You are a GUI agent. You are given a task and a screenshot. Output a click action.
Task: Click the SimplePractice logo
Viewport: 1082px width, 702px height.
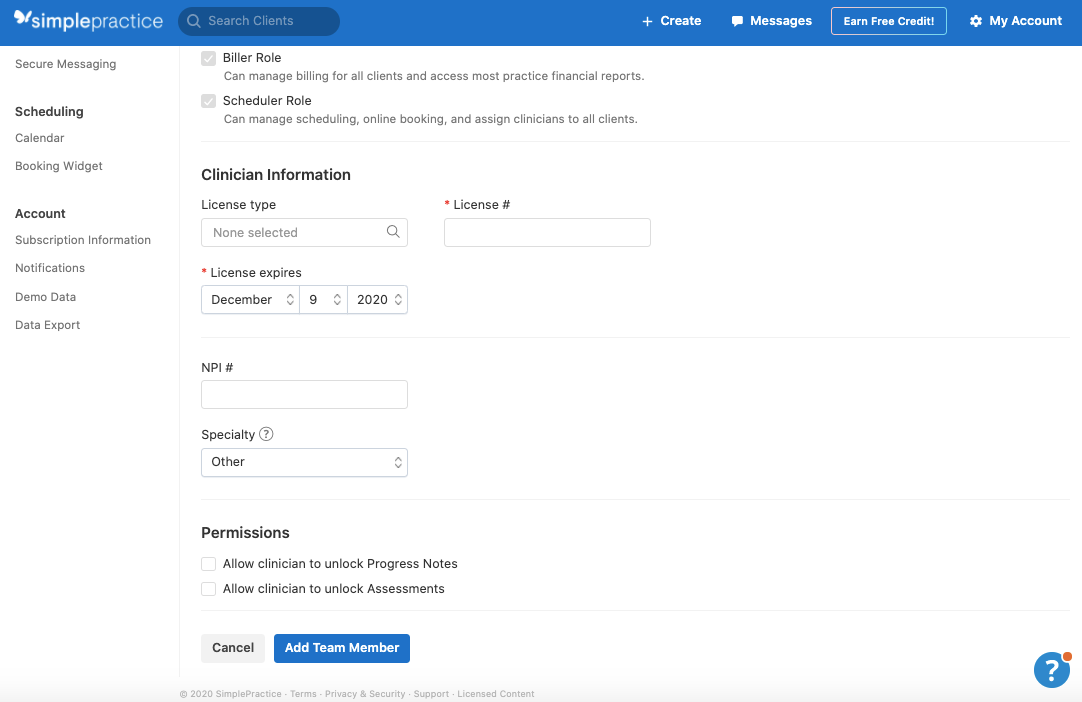click(89, 19)
